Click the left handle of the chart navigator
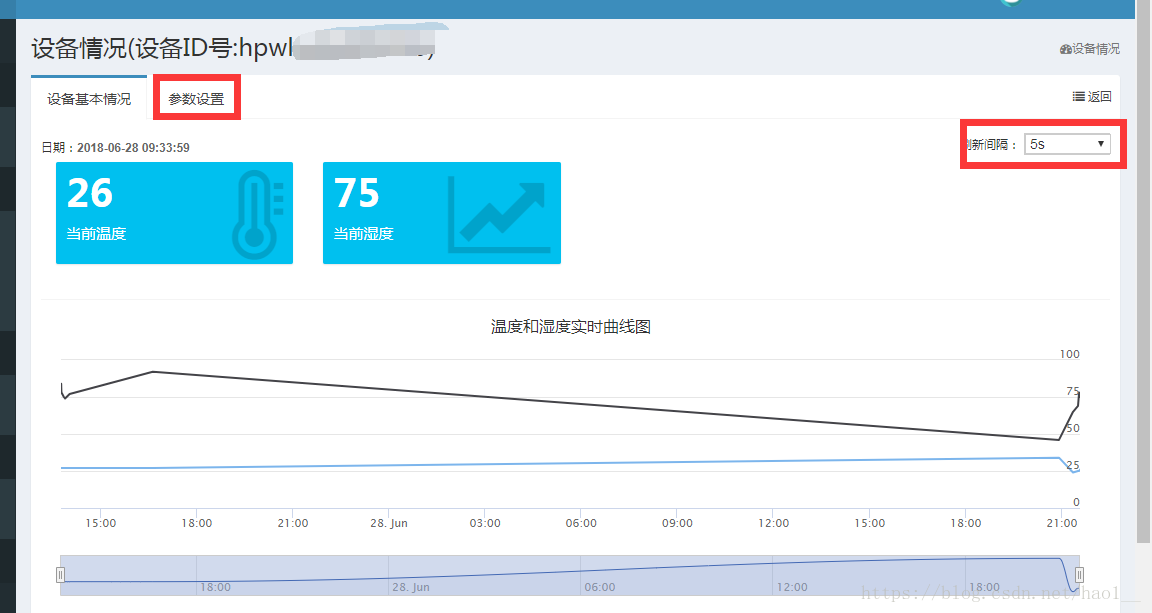1152x613 pixels. [61, 575]
